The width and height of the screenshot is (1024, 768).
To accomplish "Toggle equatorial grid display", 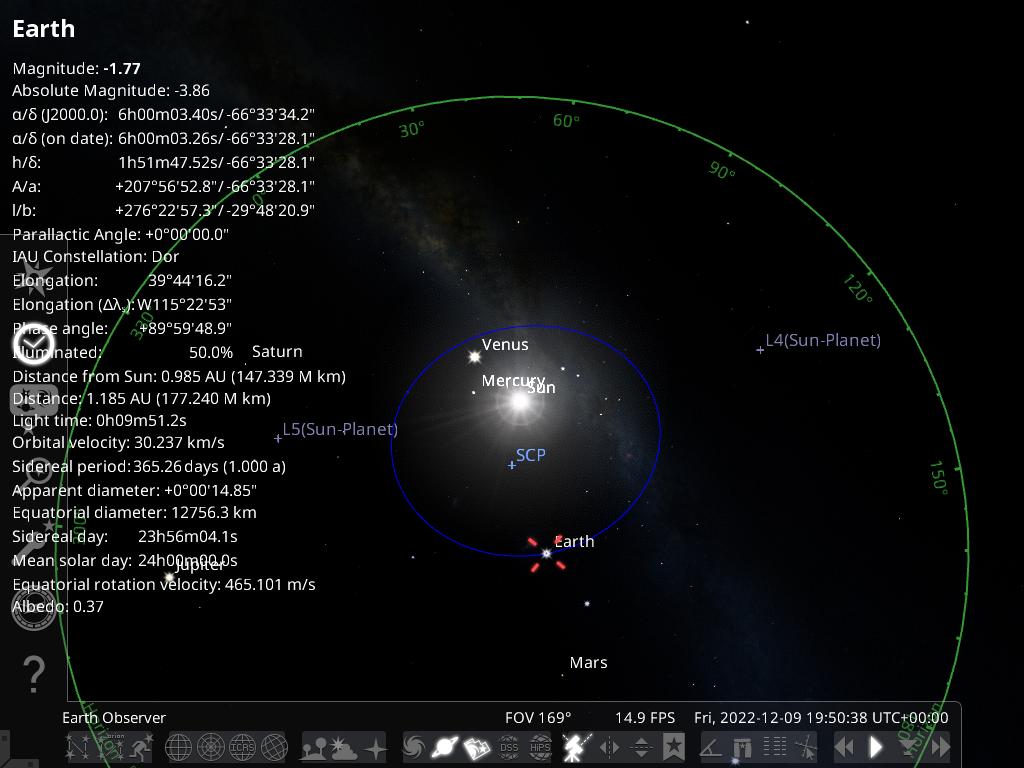I will [178, 746].
